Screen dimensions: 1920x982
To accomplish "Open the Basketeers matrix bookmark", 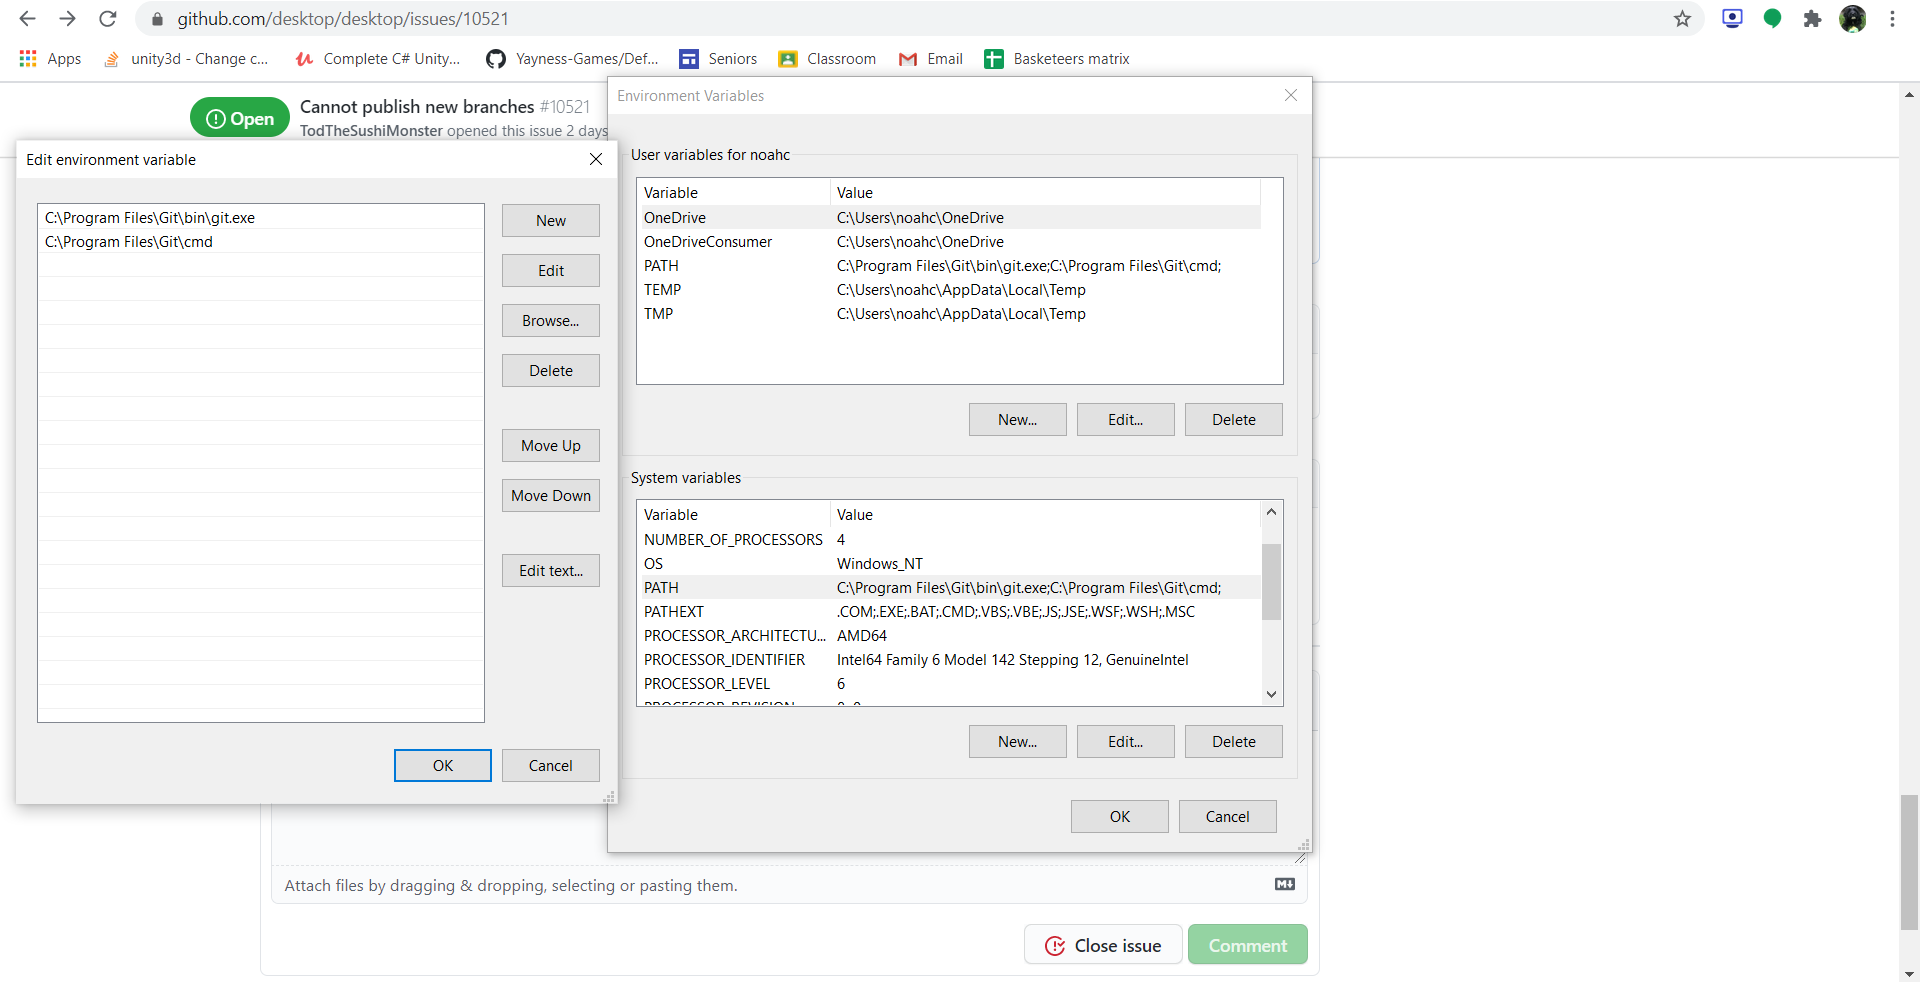I will click(x=1070, y=58).
